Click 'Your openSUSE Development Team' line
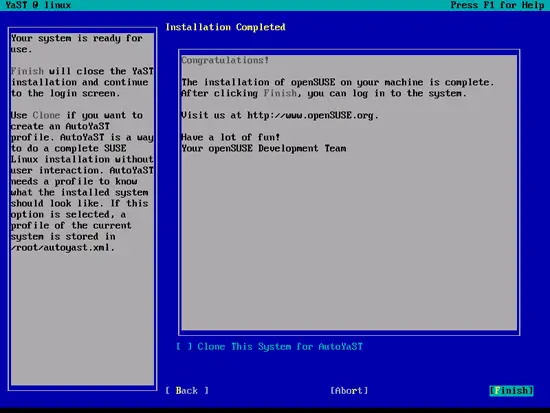The height and width of the screenshot is (413, 550). click(264, 148)
